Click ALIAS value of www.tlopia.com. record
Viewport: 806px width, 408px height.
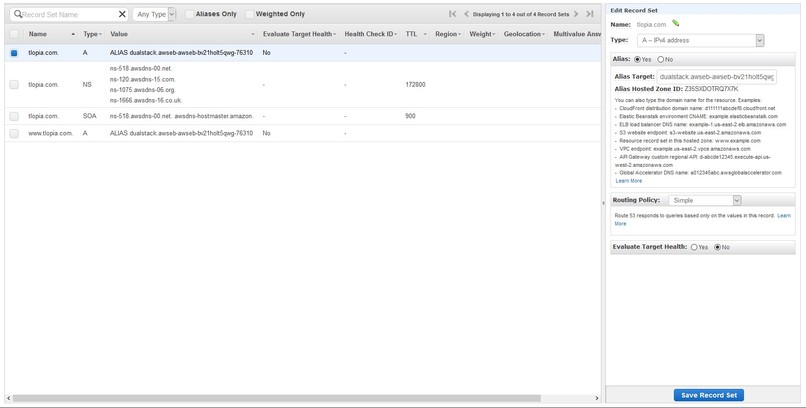click(x=181, y=133)
